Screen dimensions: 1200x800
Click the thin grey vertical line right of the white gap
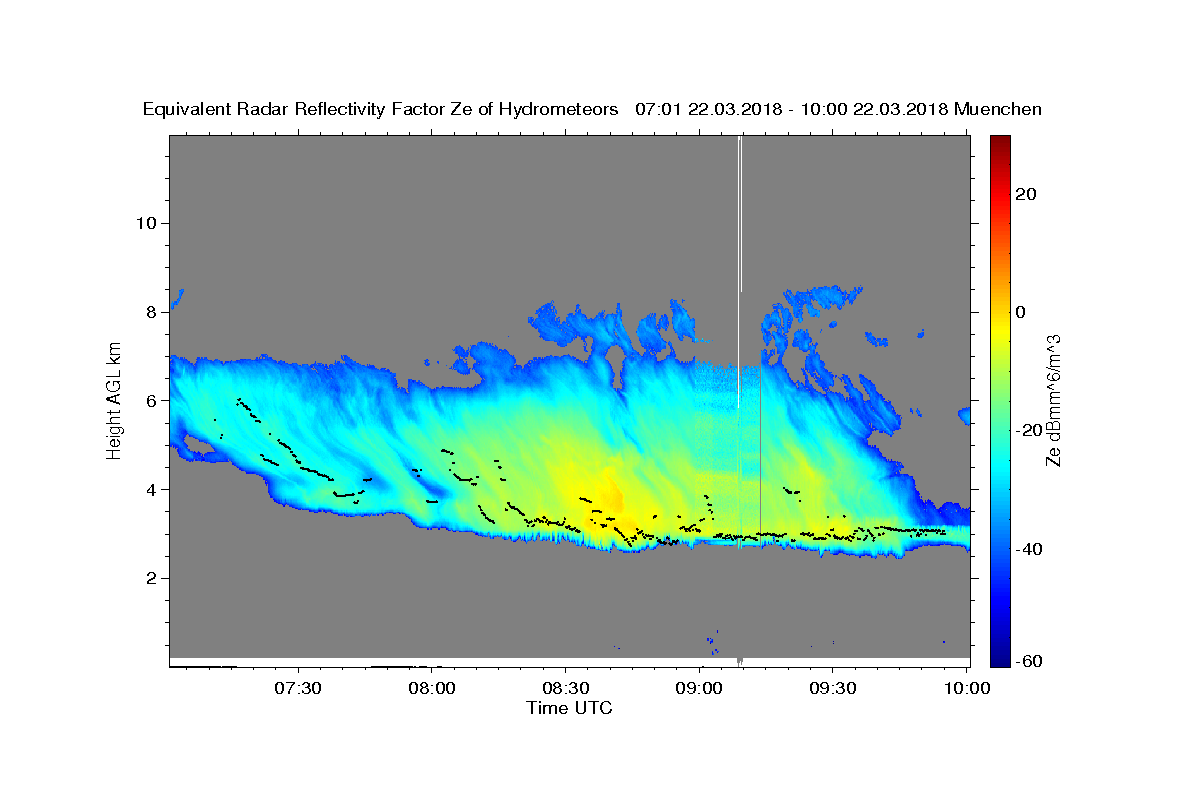point(761,450)
